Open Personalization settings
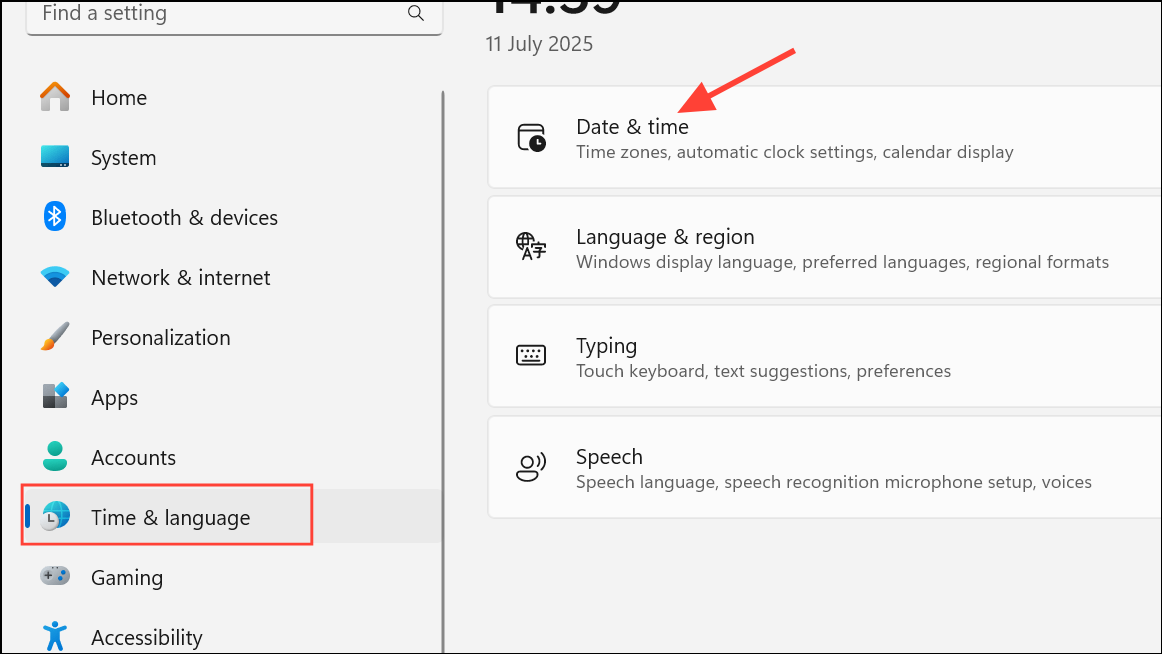1162x654 pixels. coord(231,337)
